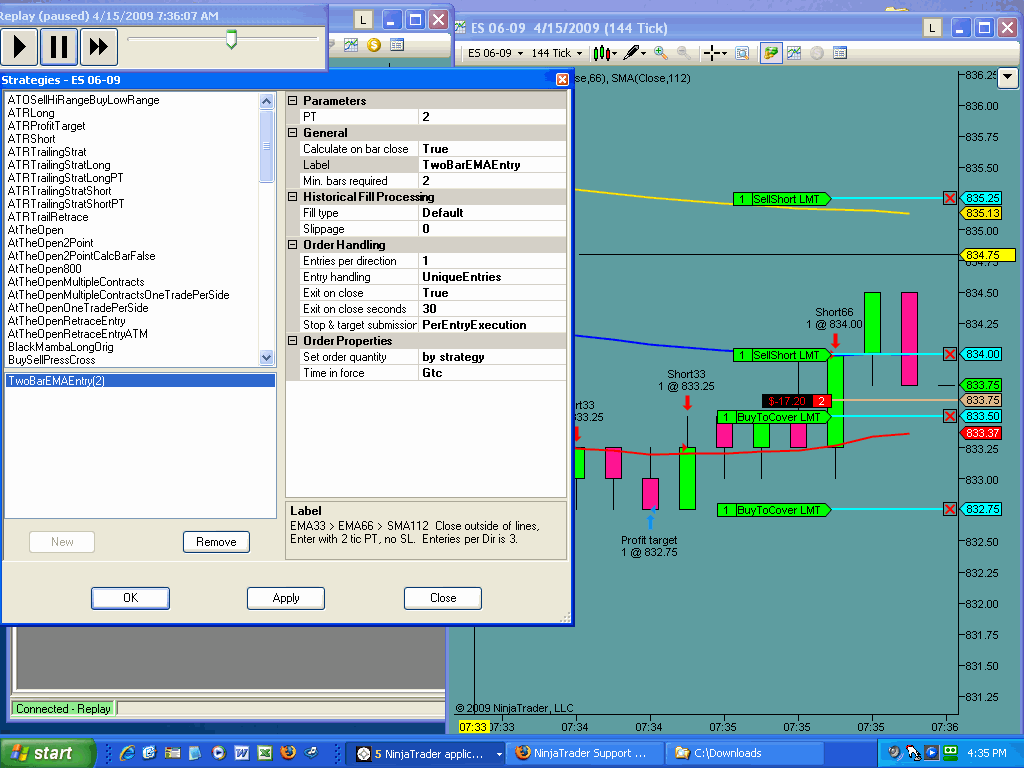1024x768 pixels.
Task: Click the replay Play button
Action: (19, 46)
